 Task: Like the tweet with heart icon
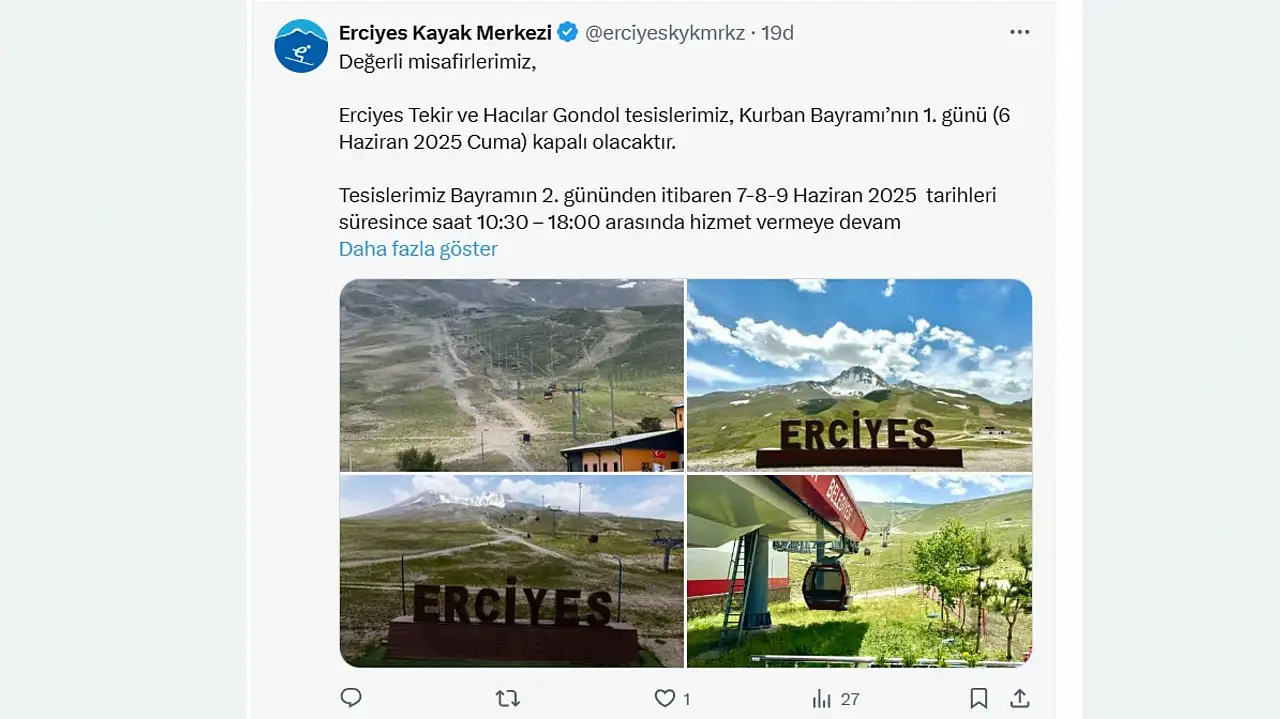click(665, 698)
